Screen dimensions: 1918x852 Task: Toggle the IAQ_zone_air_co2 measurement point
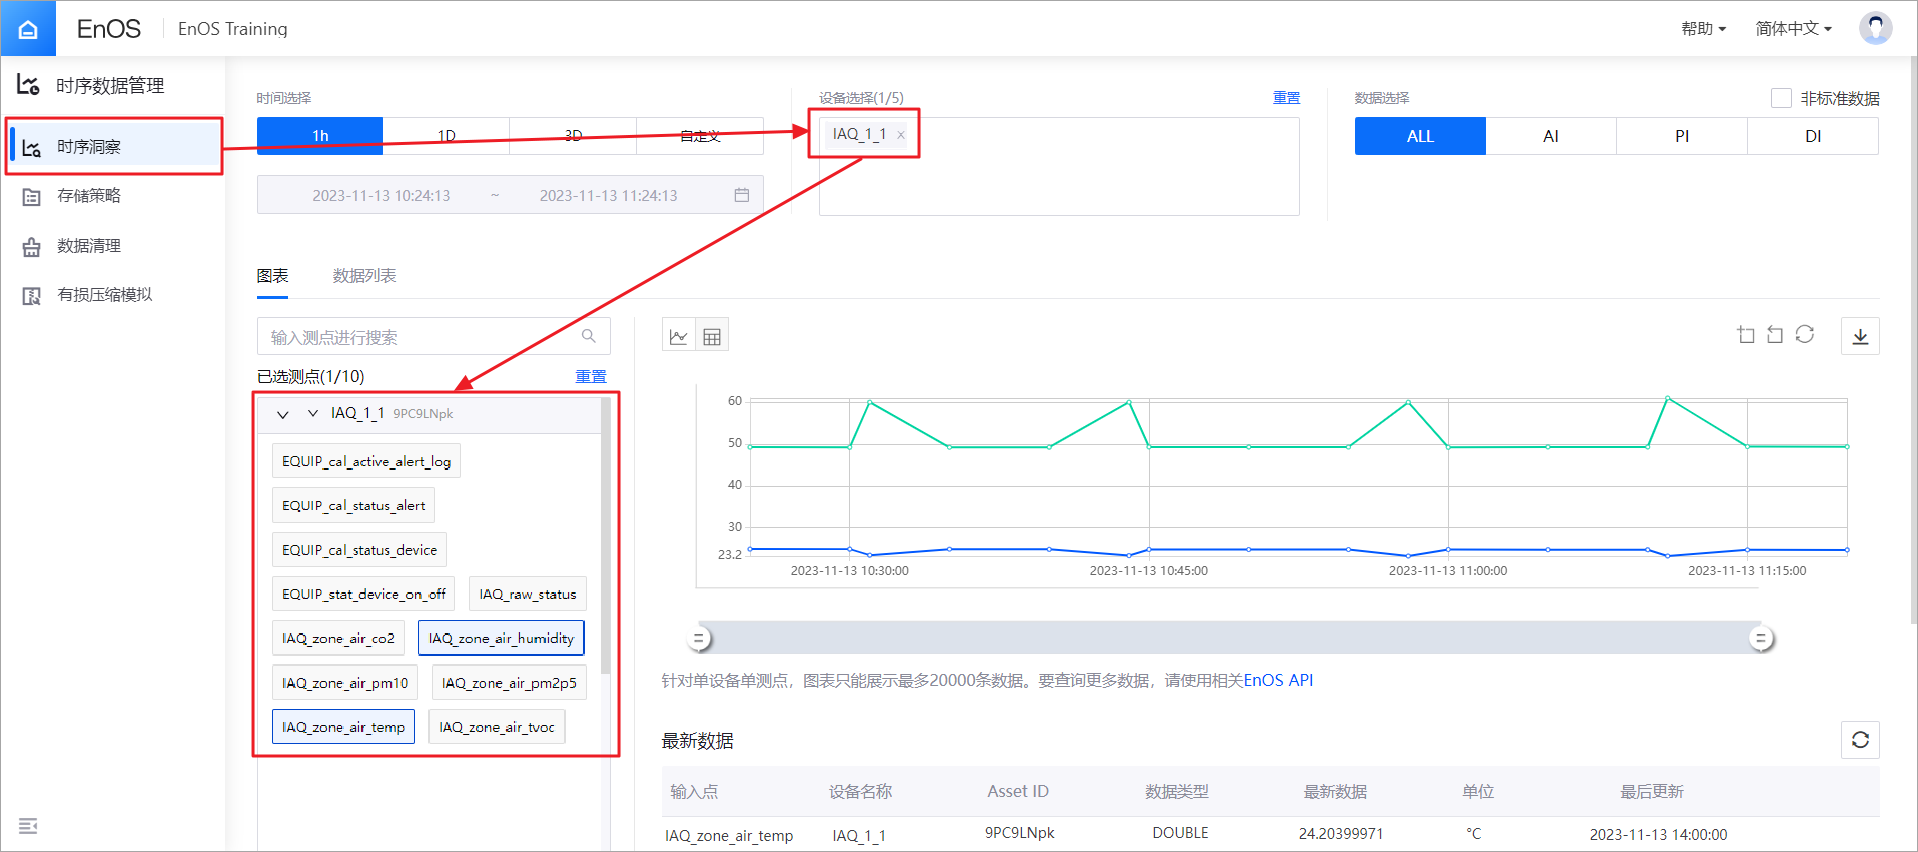coord(338,638)
